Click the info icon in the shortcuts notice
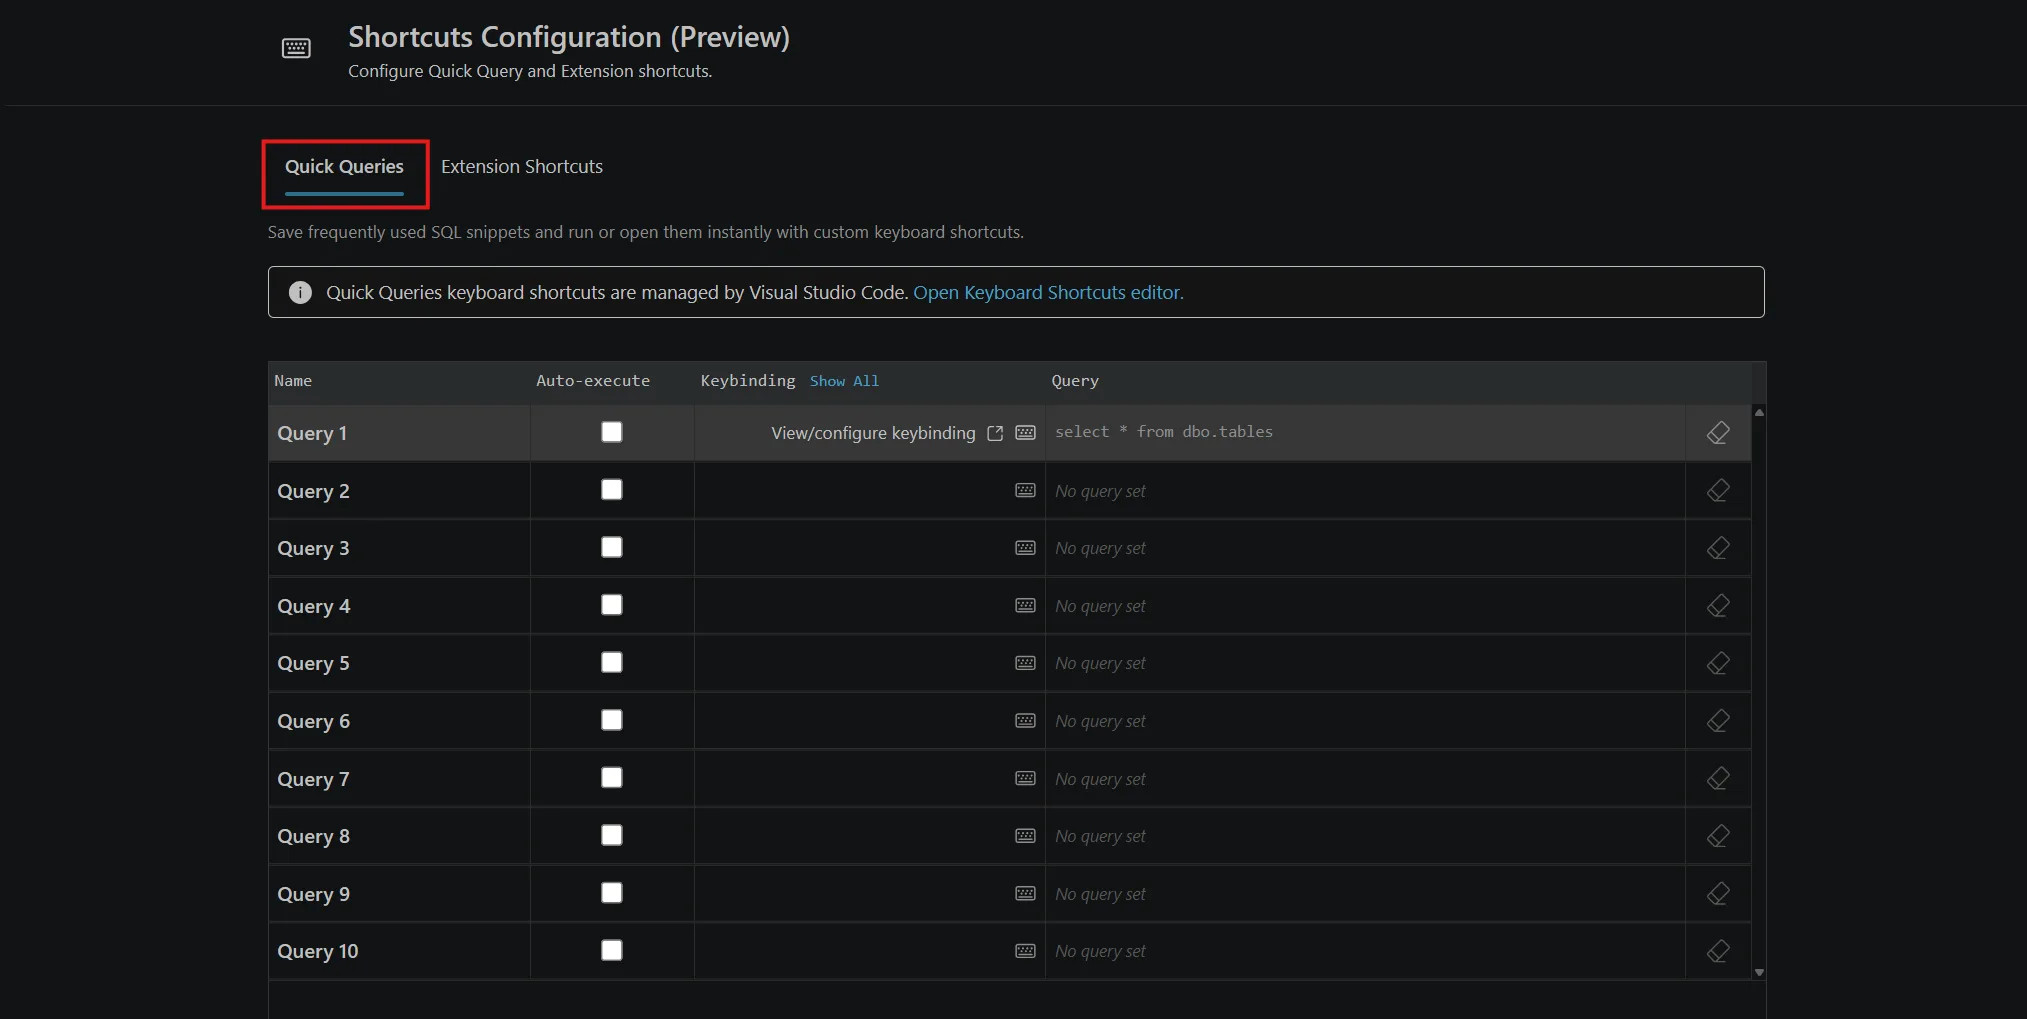 300,292
